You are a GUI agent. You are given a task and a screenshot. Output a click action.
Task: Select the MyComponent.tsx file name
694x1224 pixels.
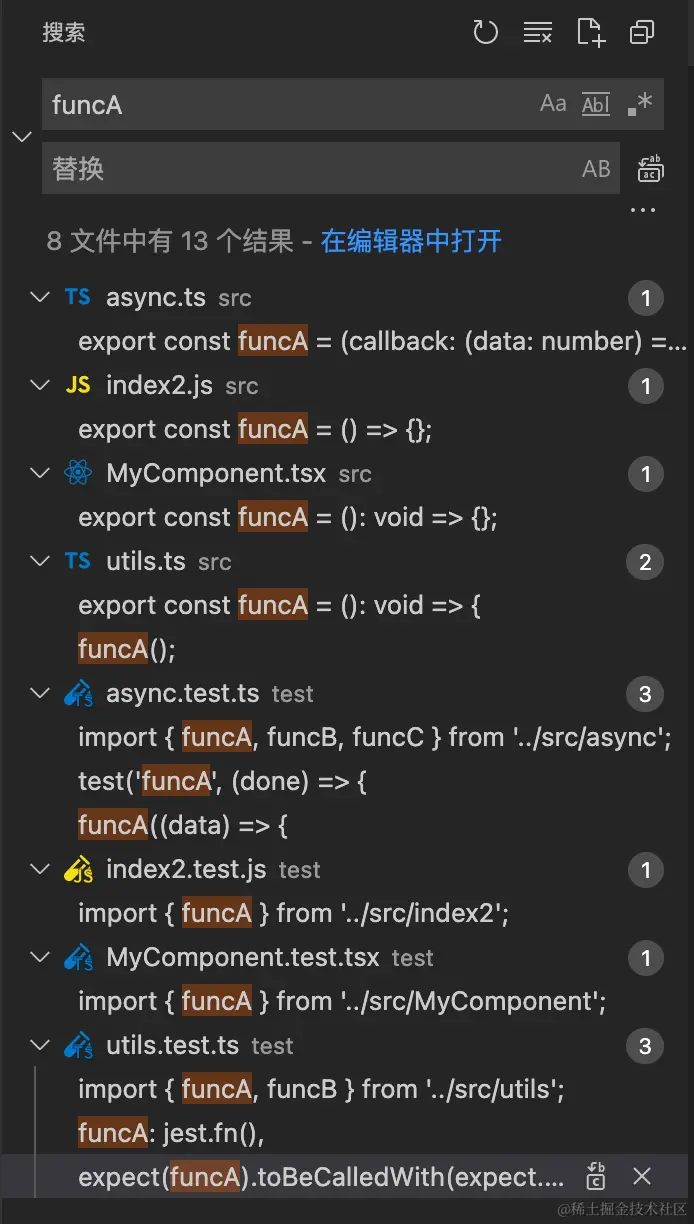click(x=216, y=473)
